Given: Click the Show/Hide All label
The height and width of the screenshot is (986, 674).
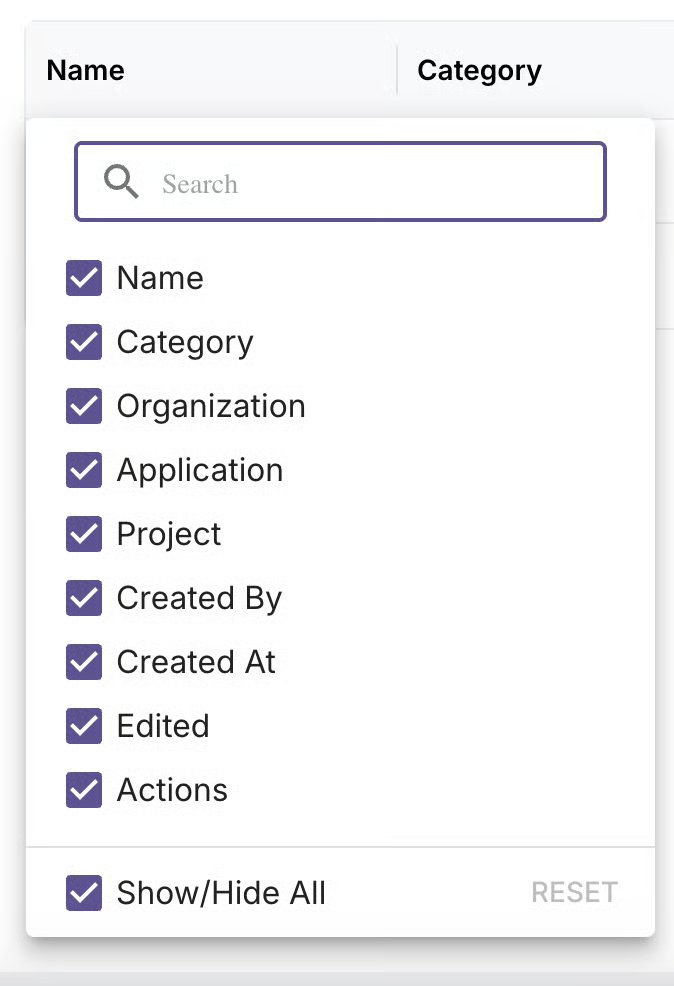Looking at the screenshot, I should [221, 892].
